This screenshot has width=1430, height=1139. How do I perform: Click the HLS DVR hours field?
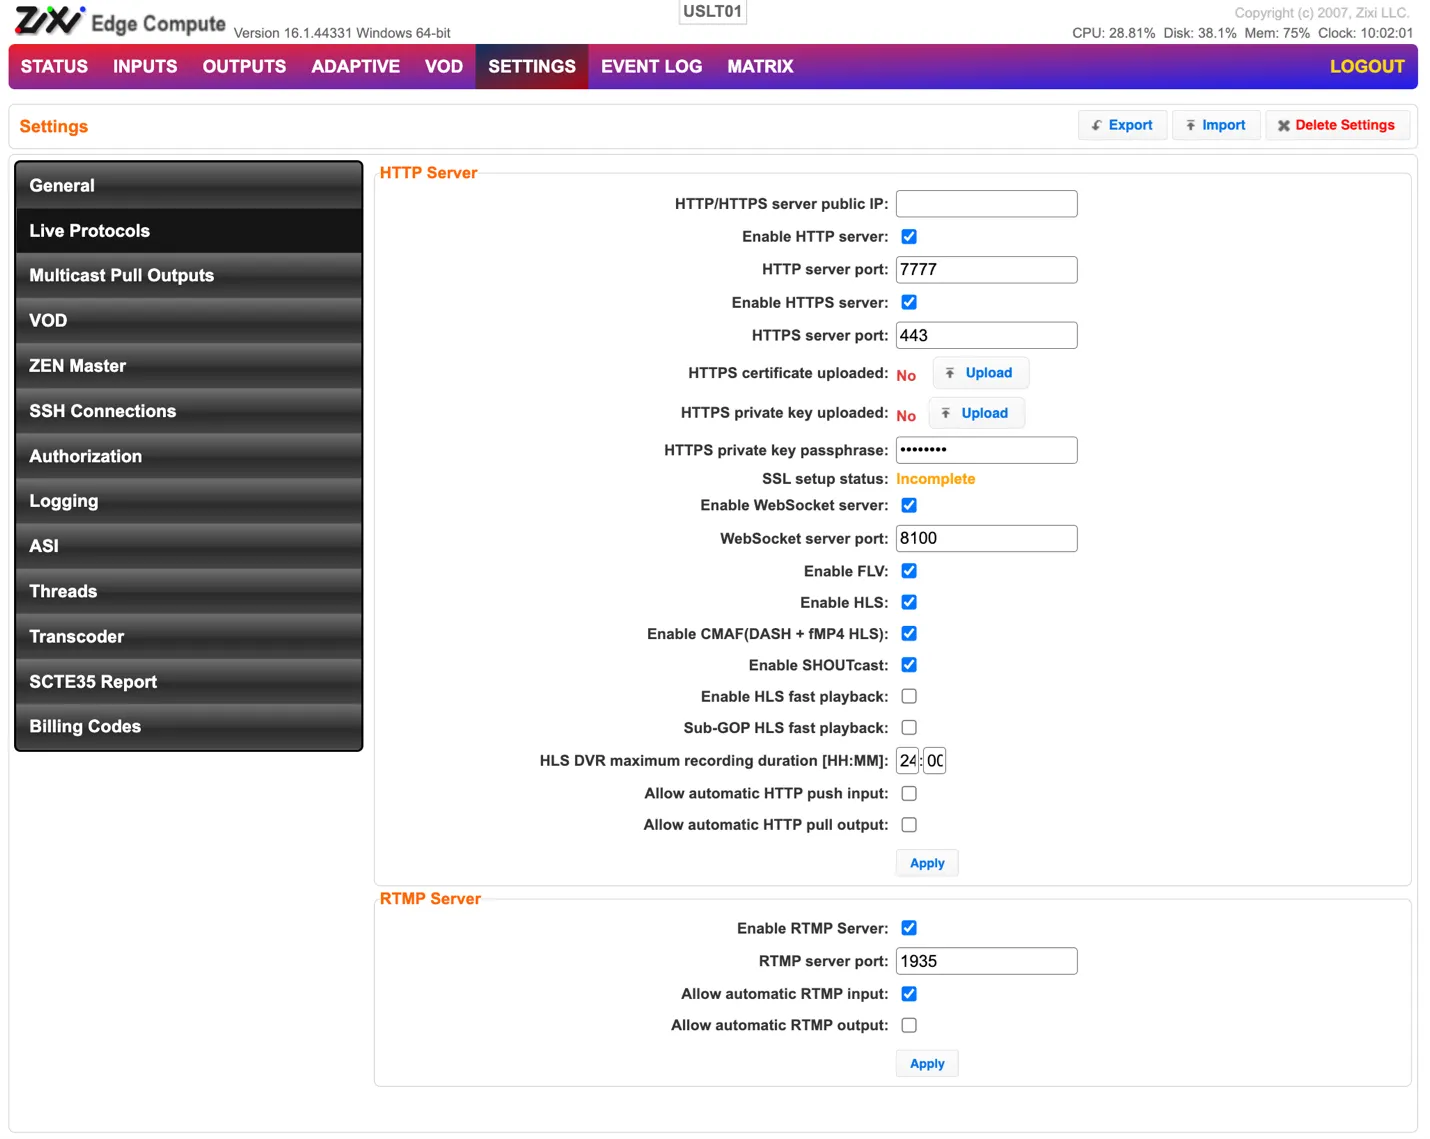(908, 761)
